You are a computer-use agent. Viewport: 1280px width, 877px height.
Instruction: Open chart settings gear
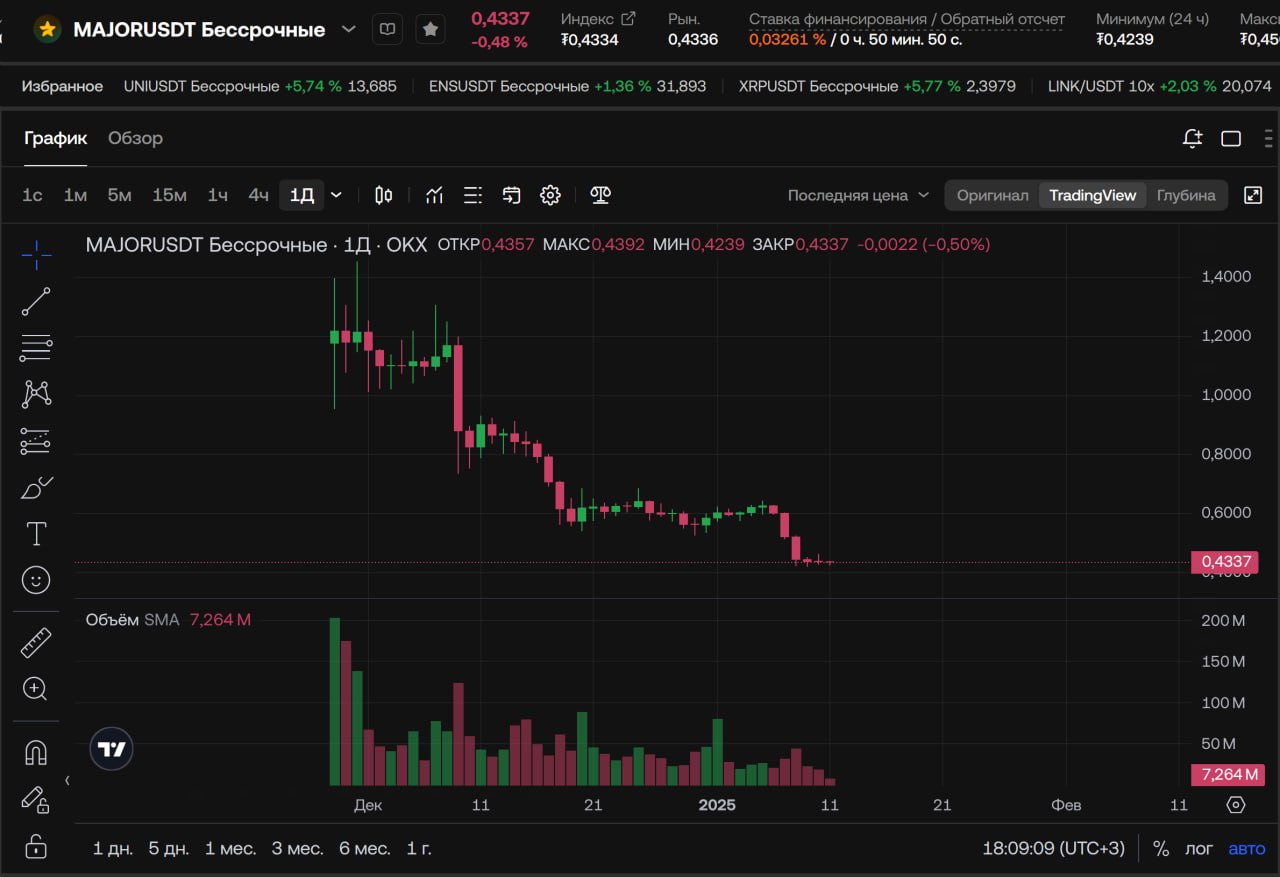point(550,195)
